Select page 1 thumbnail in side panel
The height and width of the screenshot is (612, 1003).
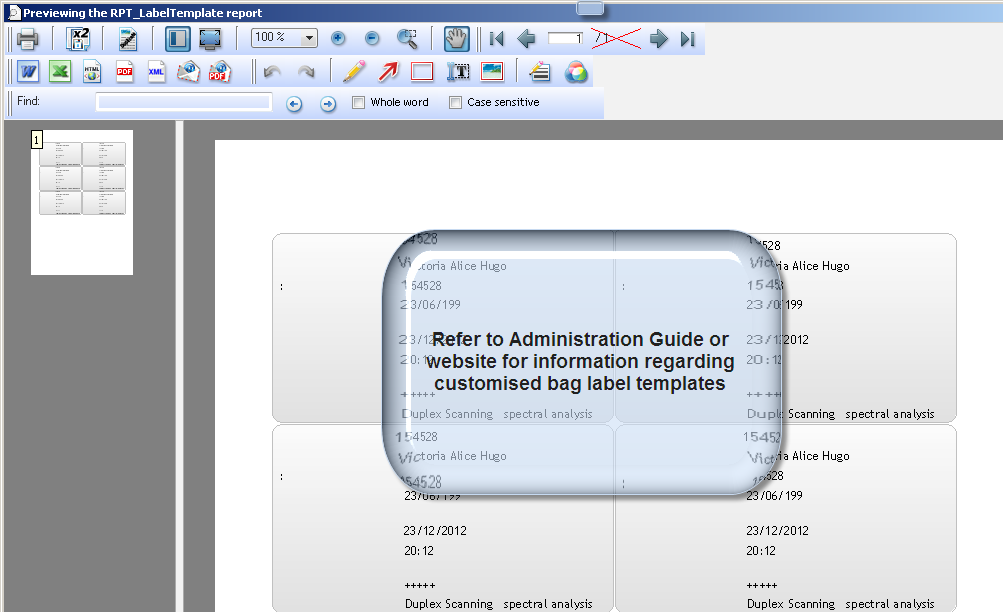[x=82, y=203]
